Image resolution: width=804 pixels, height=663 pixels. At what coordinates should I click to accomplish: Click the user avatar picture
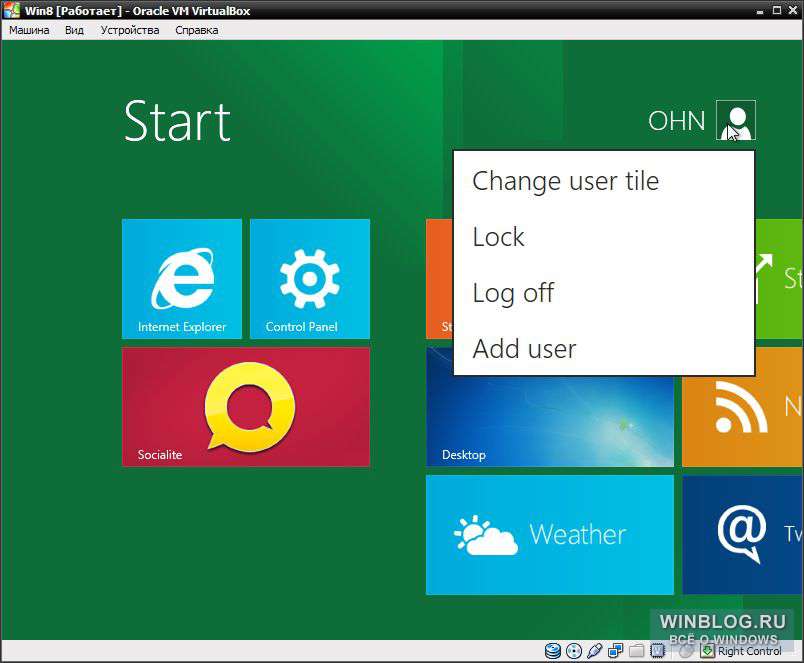[736, 120]
